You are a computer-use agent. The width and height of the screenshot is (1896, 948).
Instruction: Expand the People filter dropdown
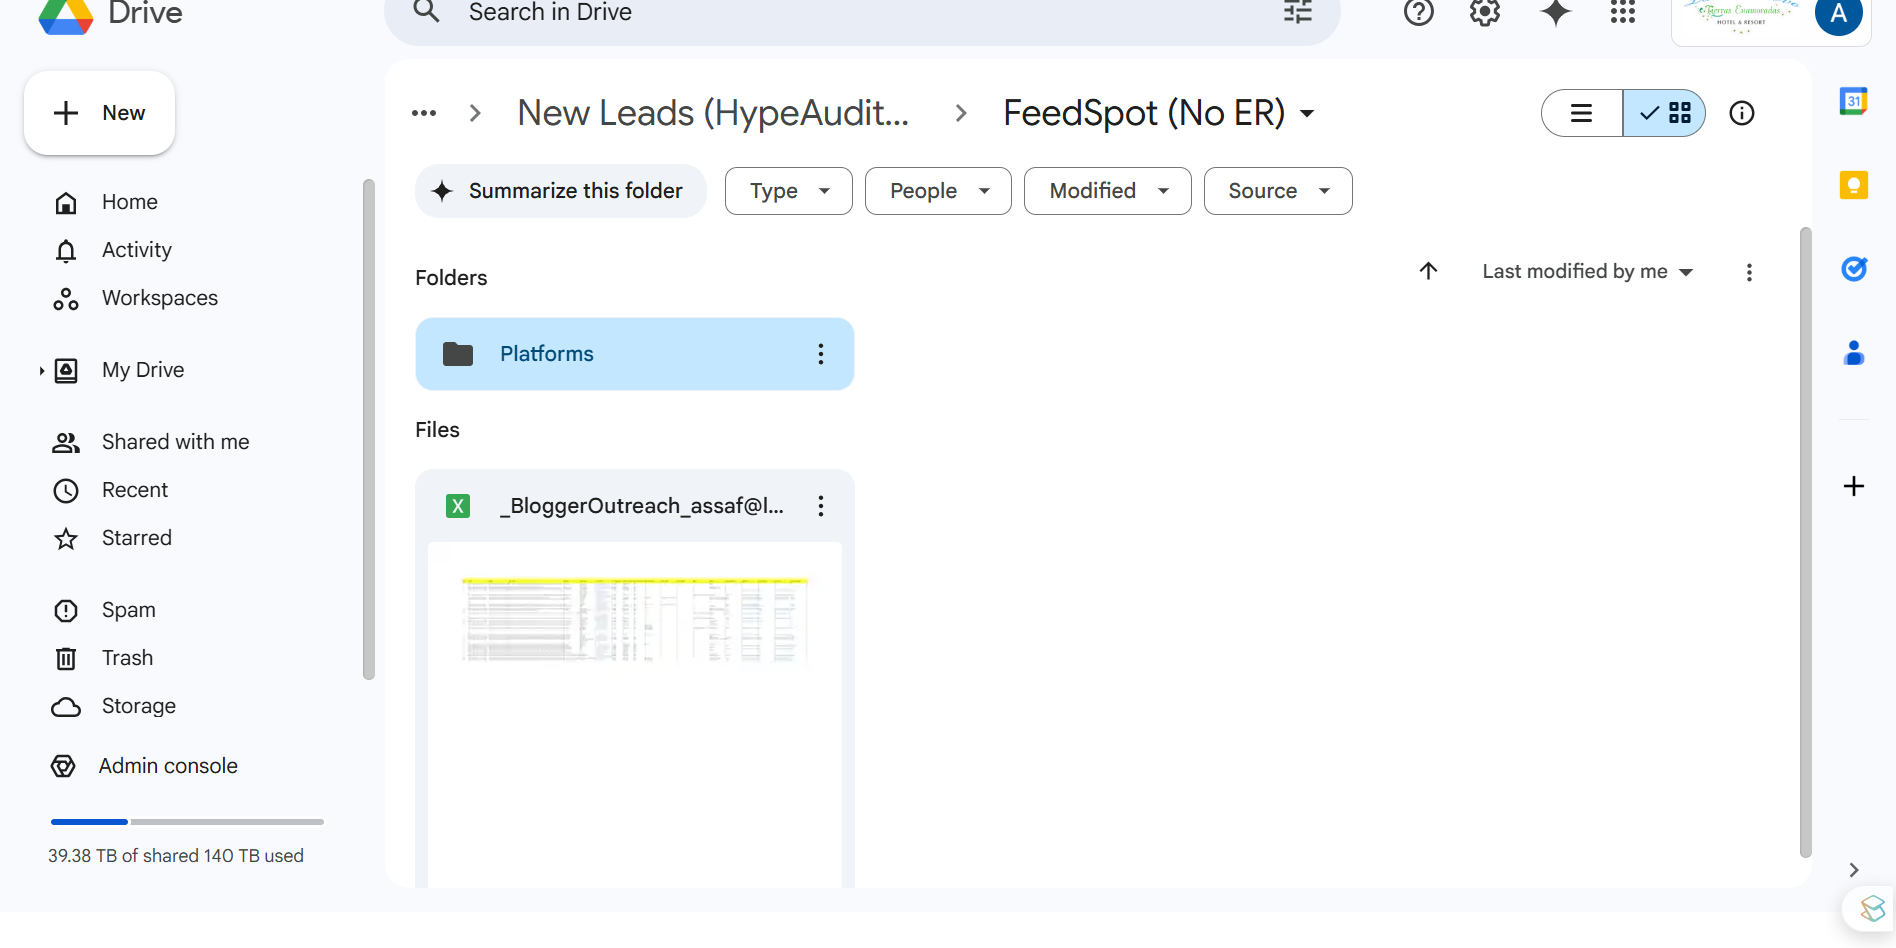(x=938, y=191)
